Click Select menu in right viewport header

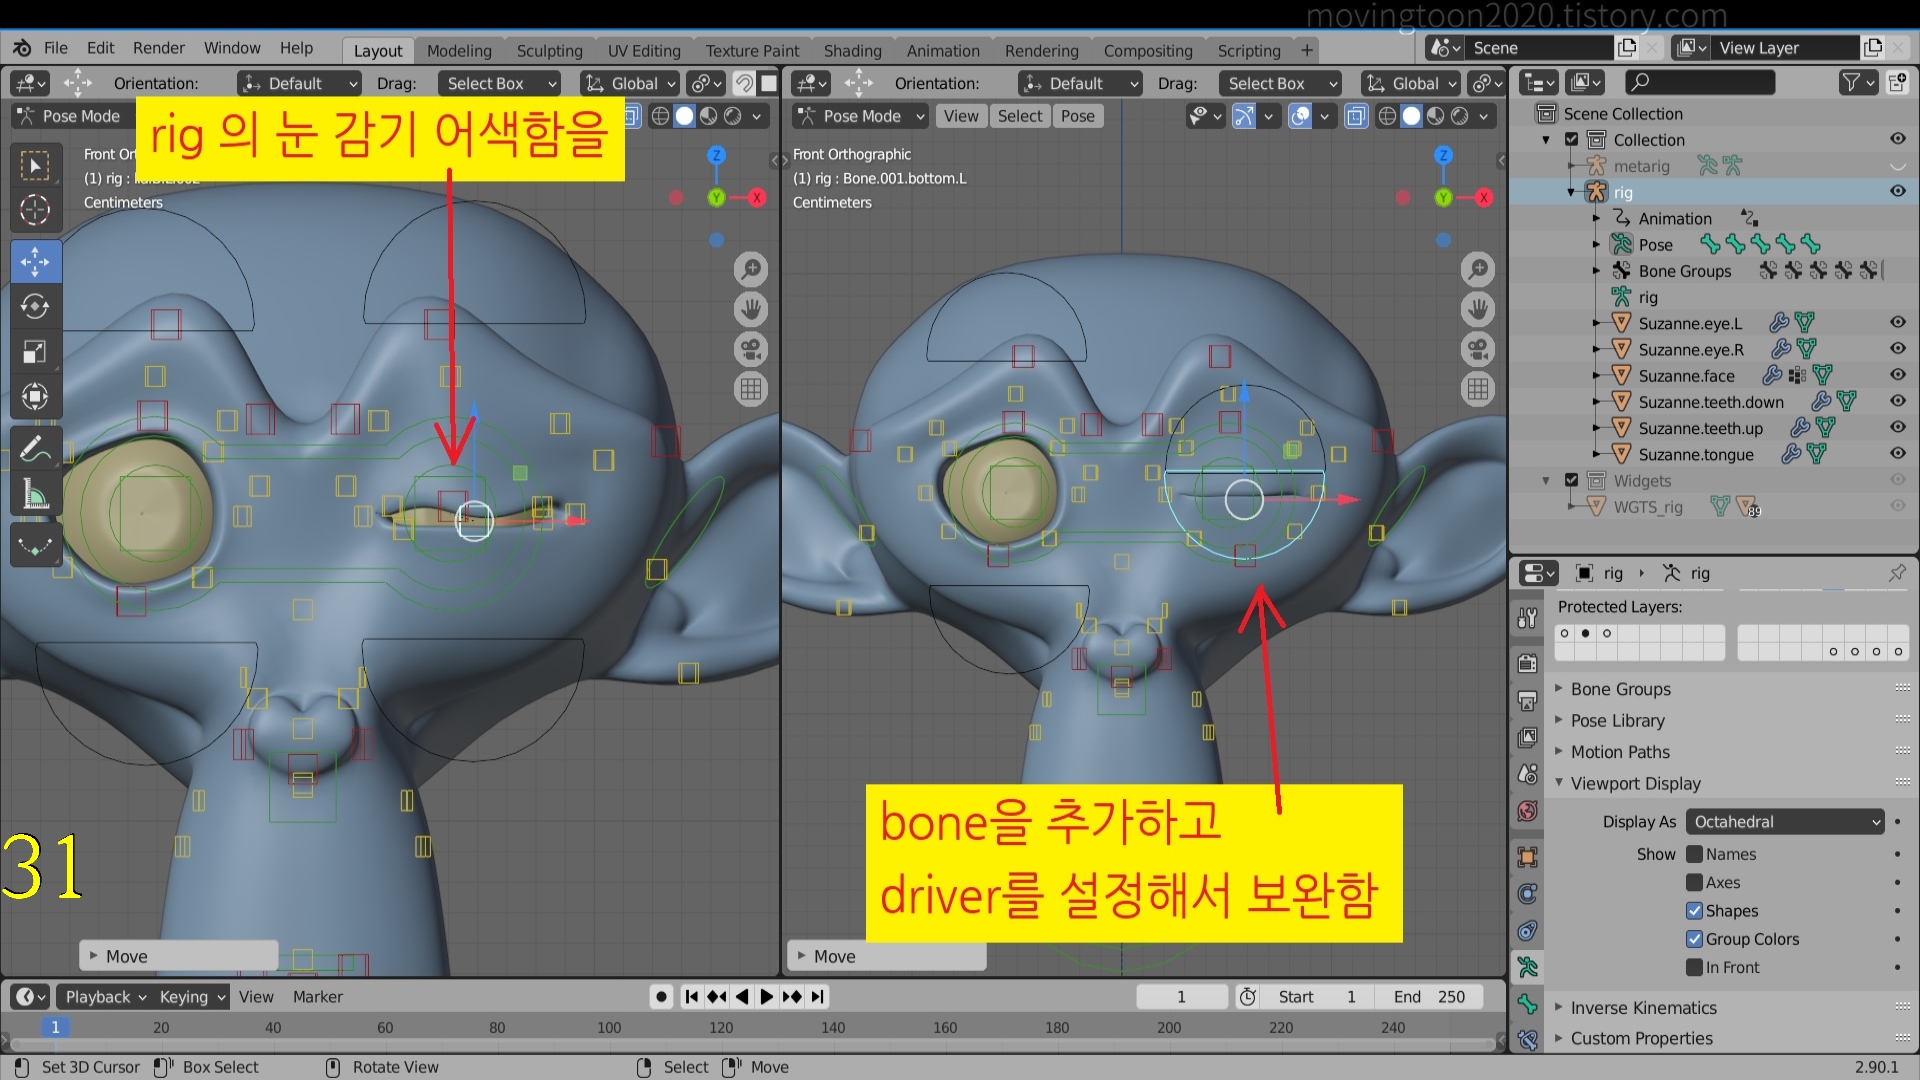pos(1019,116)
